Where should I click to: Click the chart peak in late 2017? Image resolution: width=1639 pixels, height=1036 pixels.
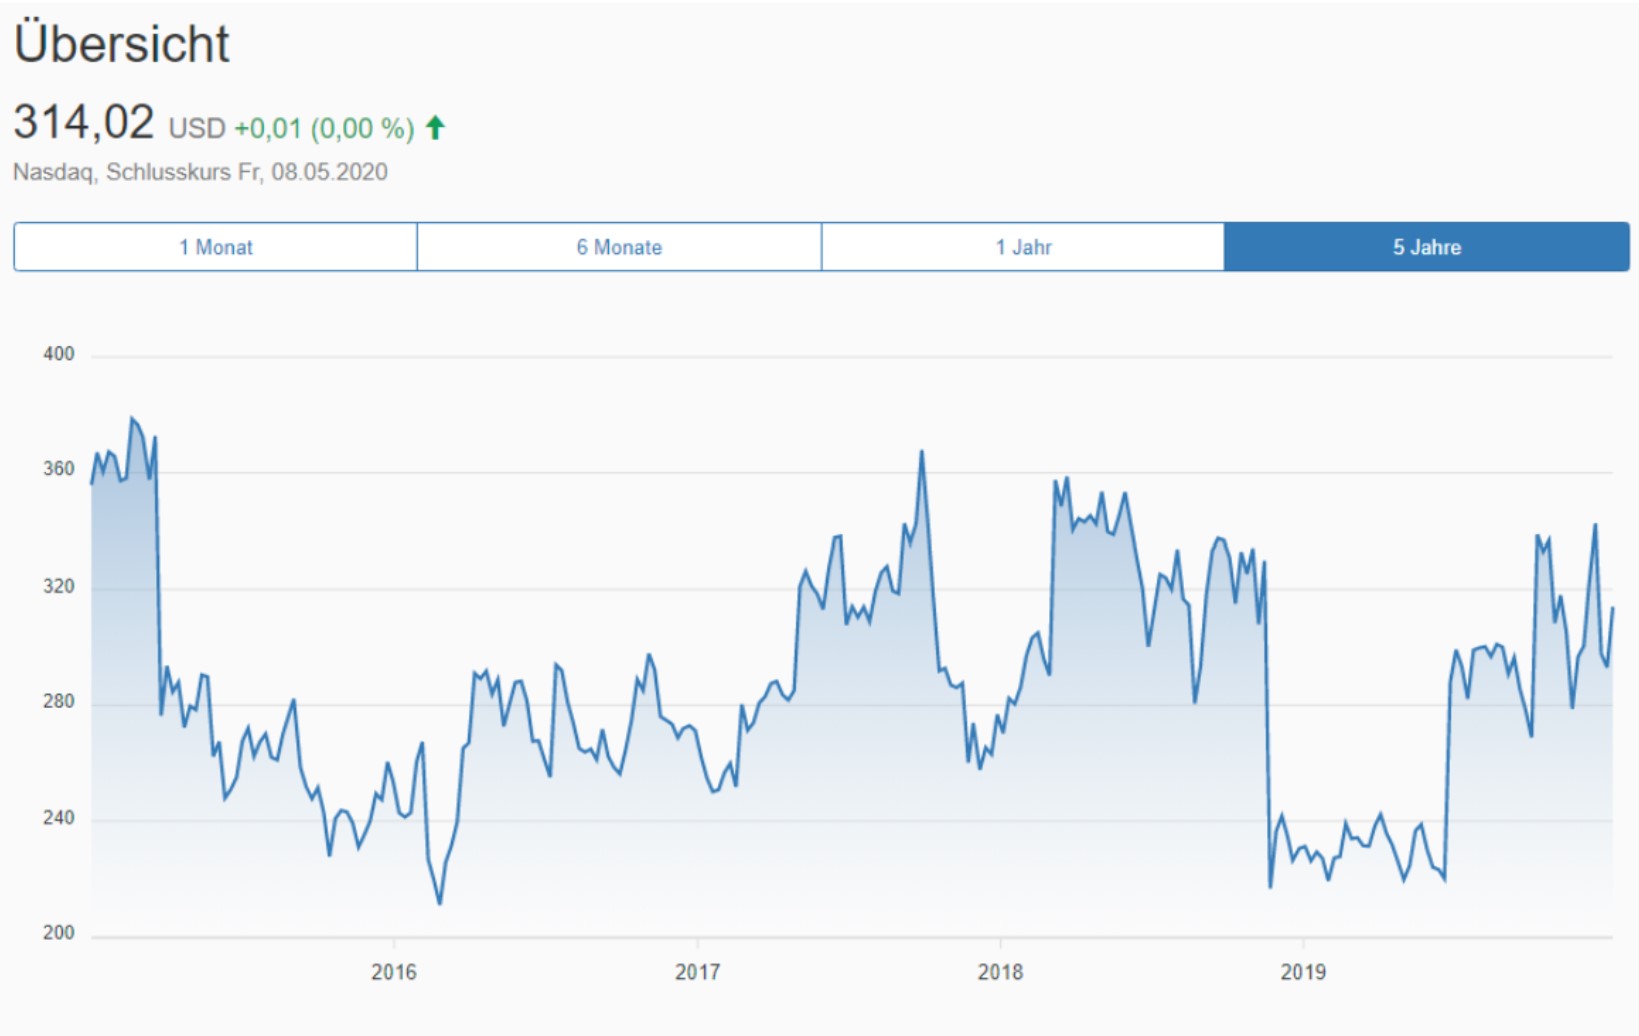tap(922, 451)
